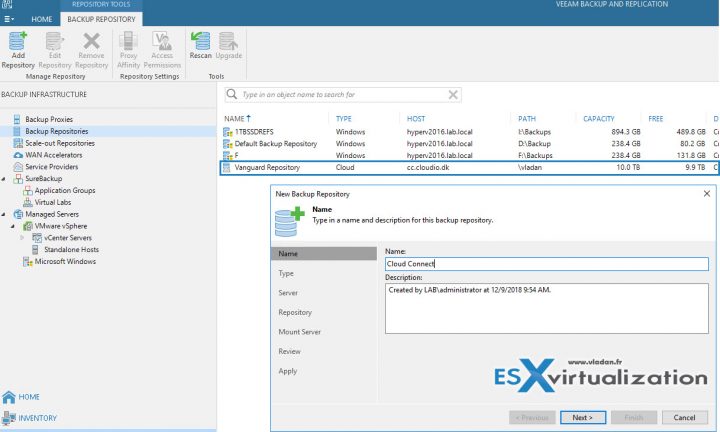This screenshot has height=432, width=720.
Task: Select Default Backup Repository row
Action: (469, 144)
